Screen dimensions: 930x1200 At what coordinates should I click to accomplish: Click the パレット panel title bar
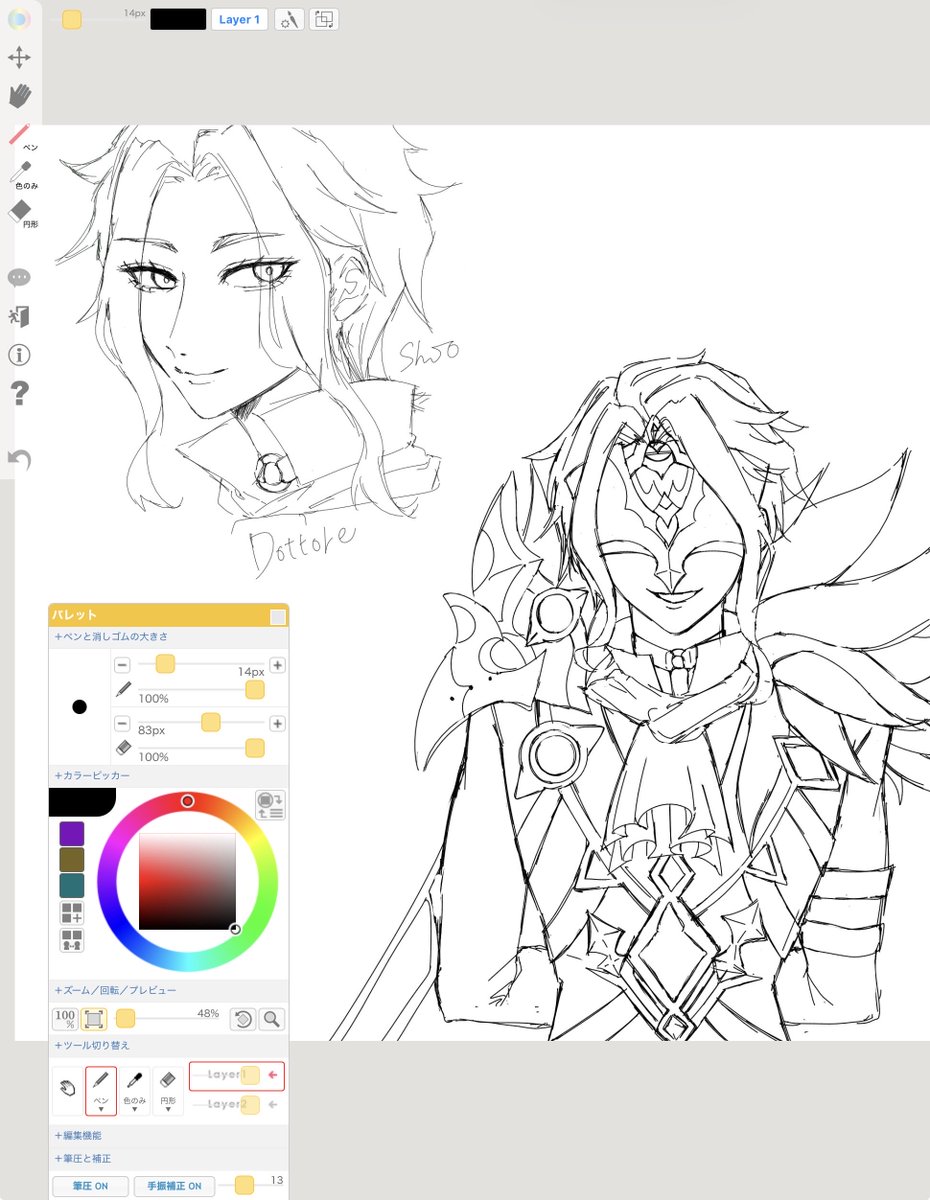click(168, 615)
